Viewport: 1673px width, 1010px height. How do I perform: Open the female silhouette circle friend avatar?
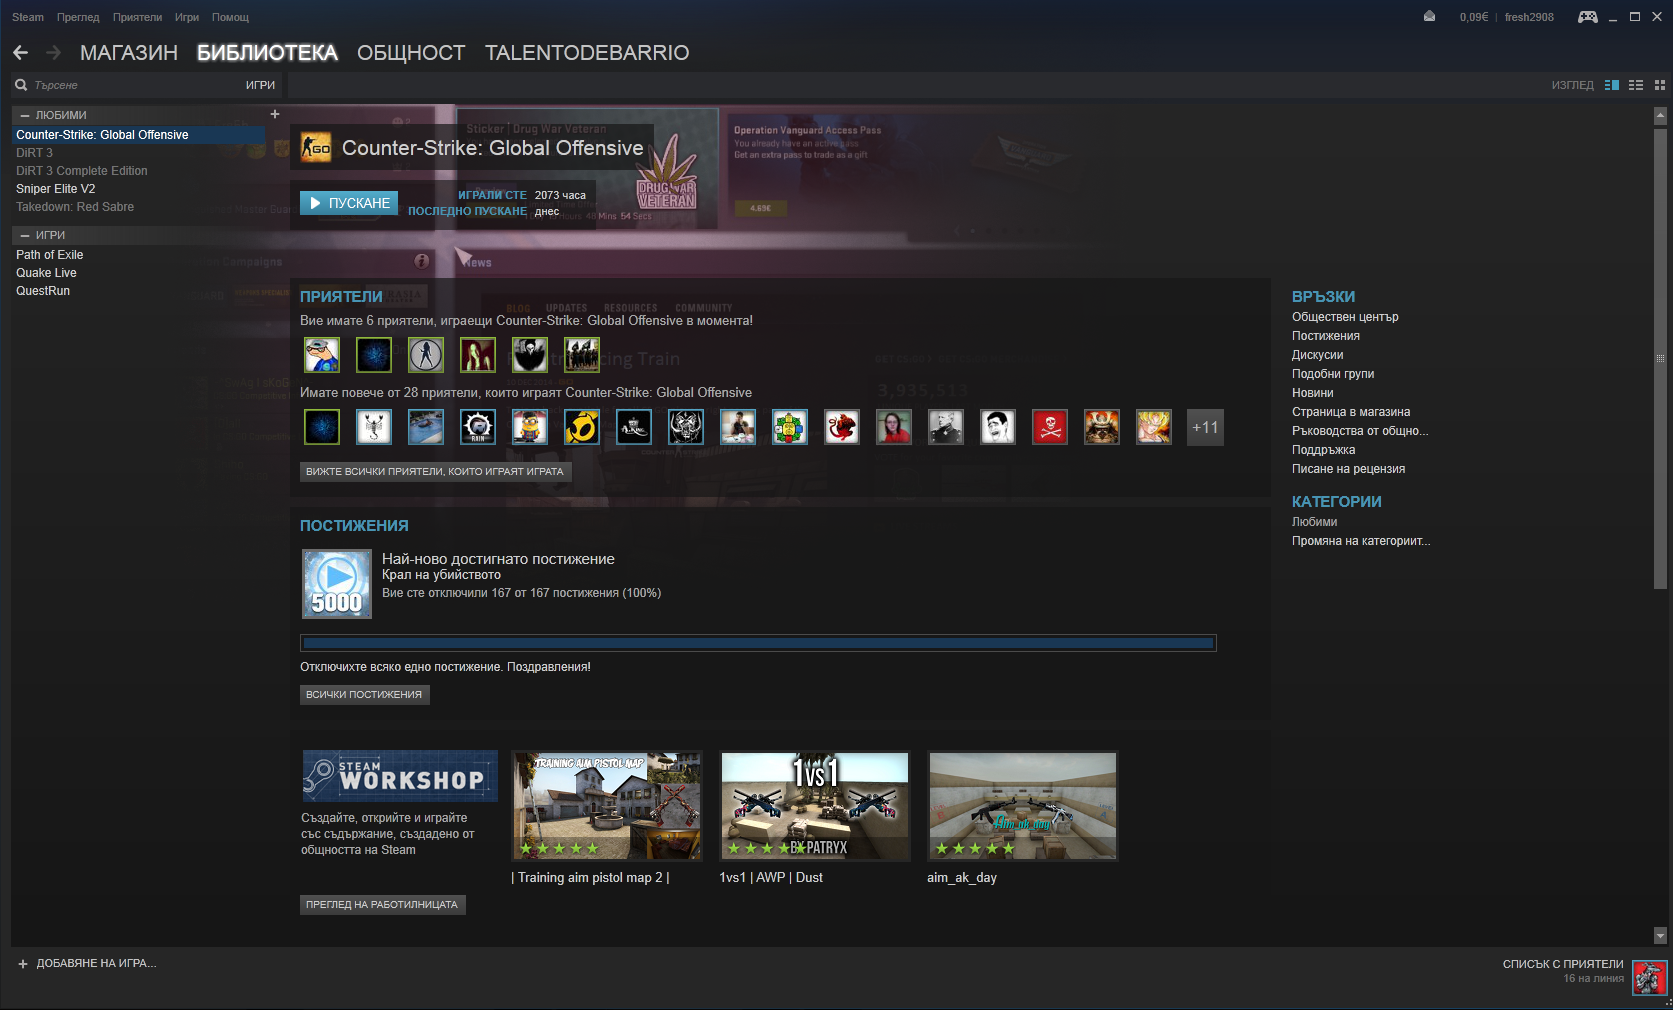point(426,355)
